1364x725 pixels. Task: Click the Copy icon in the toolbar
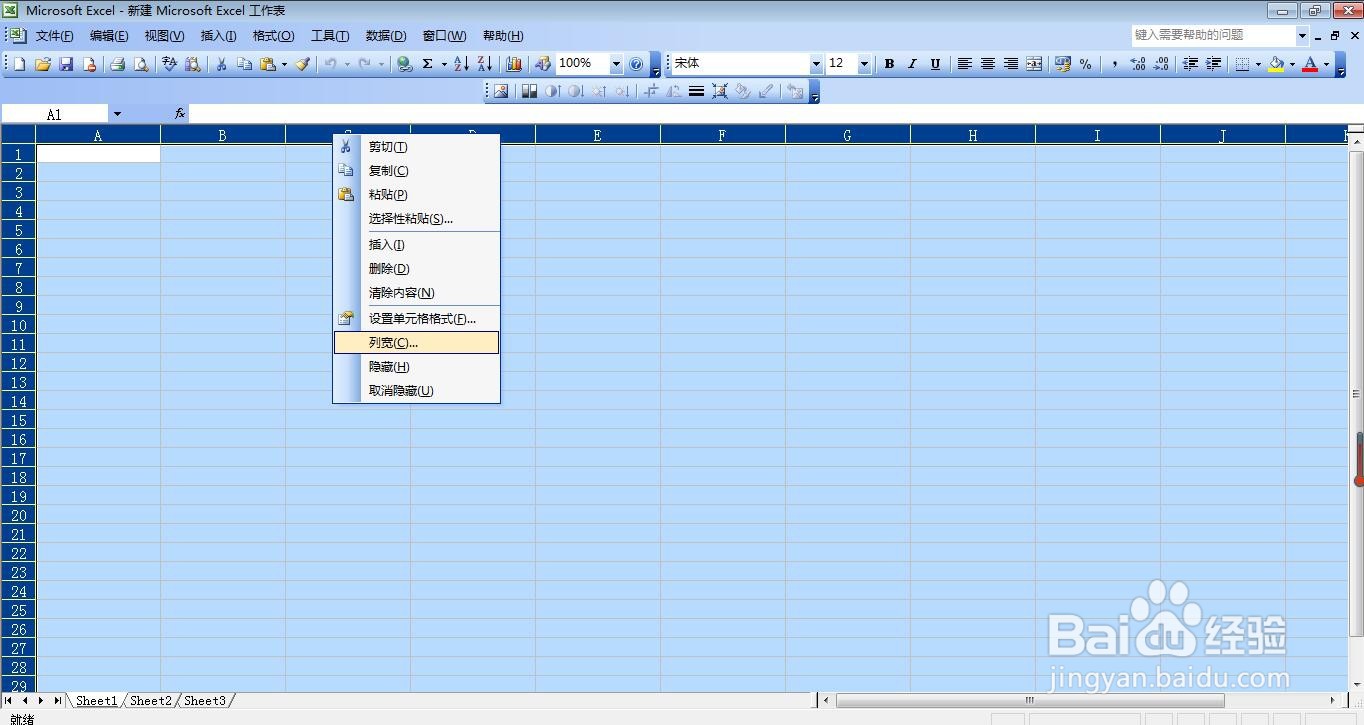244,64
